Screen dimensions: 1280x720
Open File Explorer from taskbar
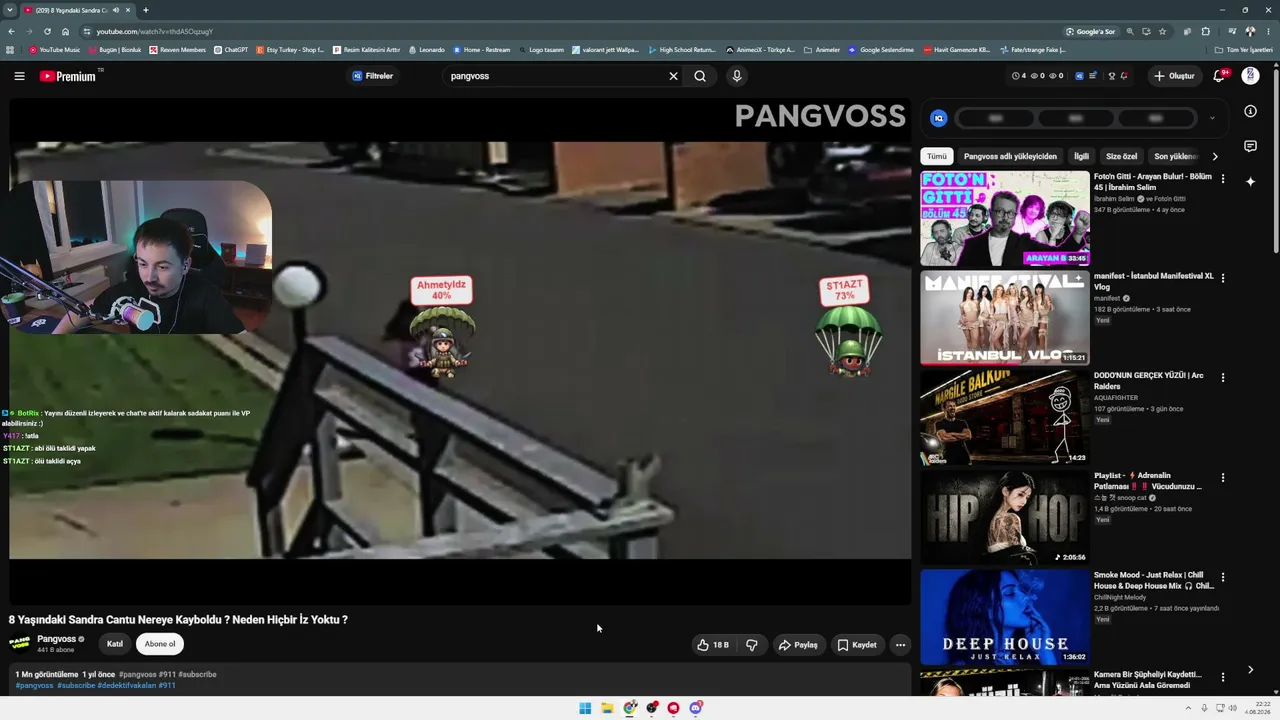coord(607,708)
